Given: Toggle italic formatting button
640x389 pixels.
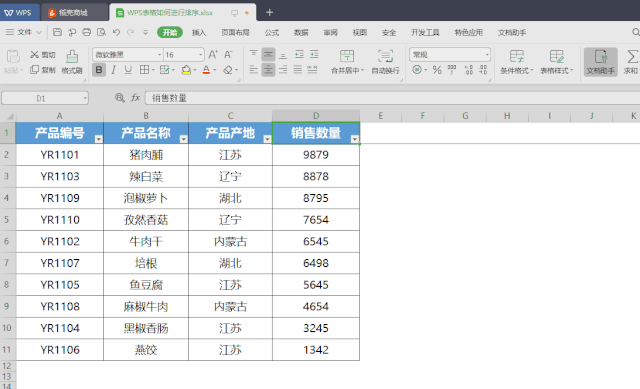Looking at the screenshot, I should [x=114, y=70].
